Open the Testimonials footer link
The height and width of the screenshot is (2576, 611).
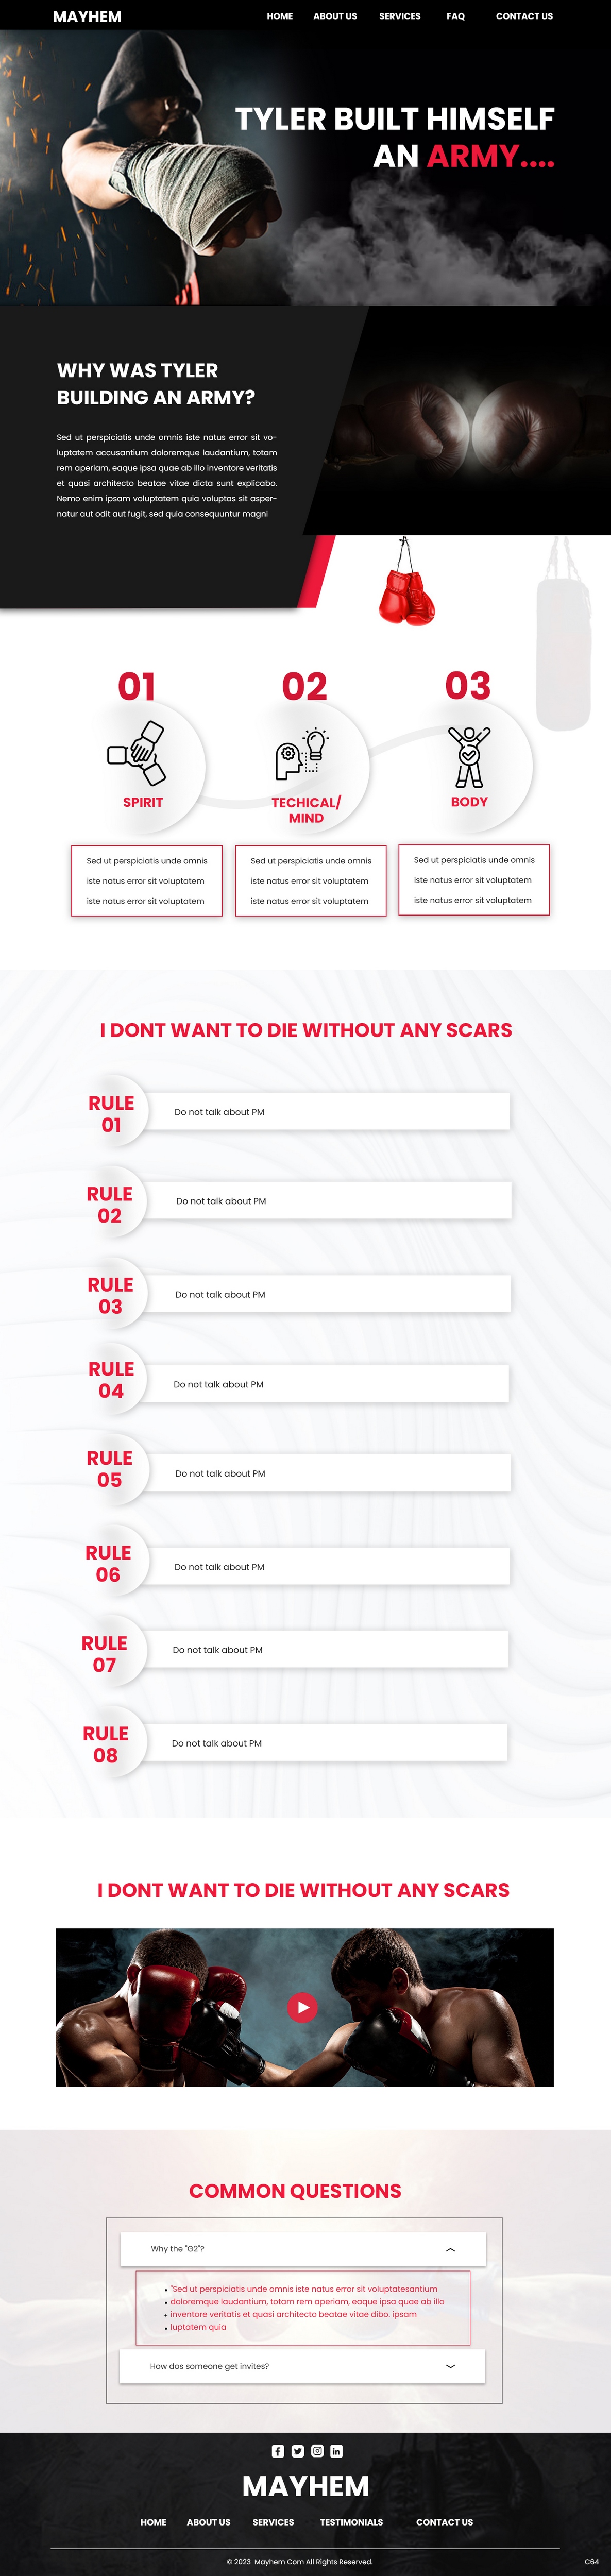(351, 2522)
